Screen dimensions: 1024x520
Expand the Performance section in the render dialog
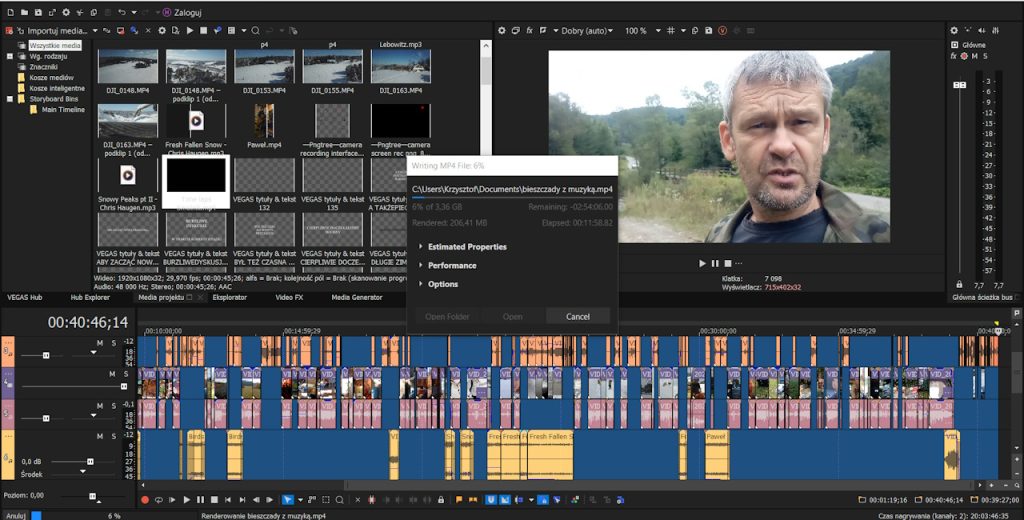(451, 265)
